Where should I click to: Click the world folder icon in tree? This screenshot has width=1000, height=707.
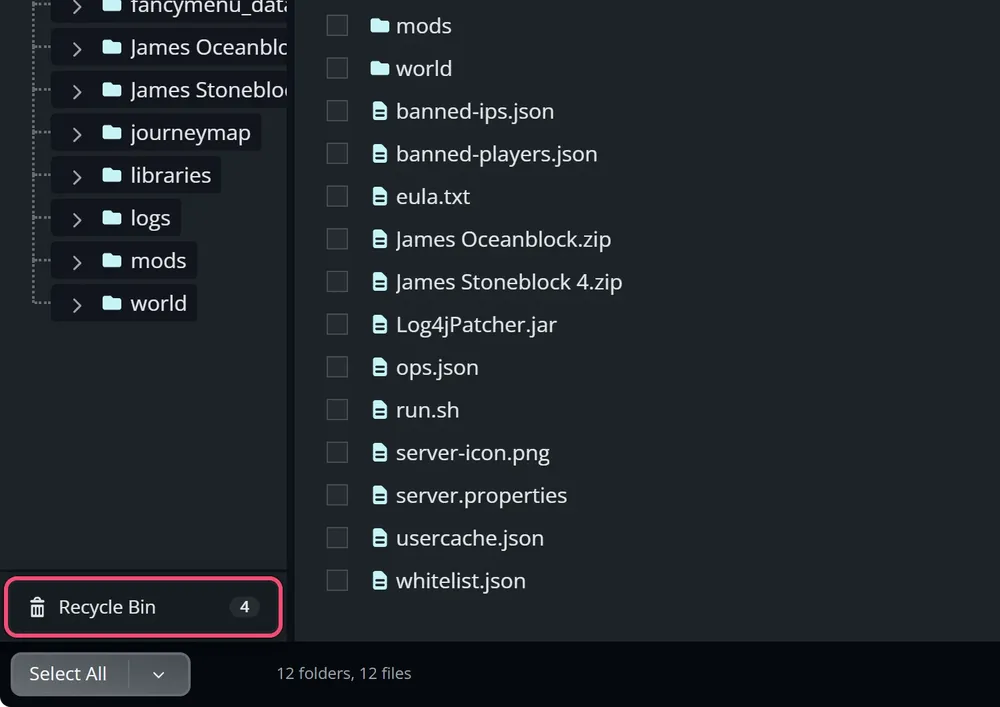coord(112,303)
